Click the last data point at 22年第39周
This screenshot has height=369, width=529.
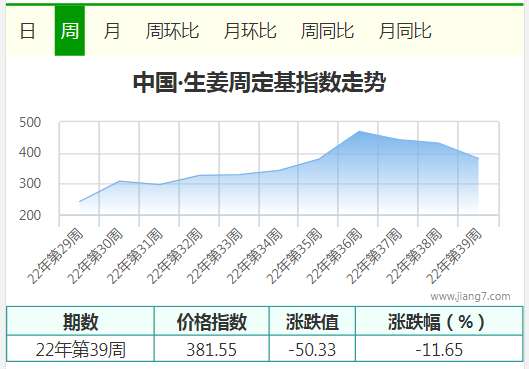(478, 159)
